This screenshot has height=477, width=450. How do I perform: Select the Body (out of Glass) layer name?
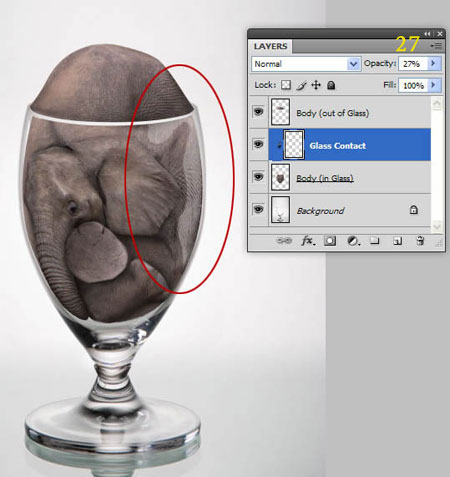[333, 113]
